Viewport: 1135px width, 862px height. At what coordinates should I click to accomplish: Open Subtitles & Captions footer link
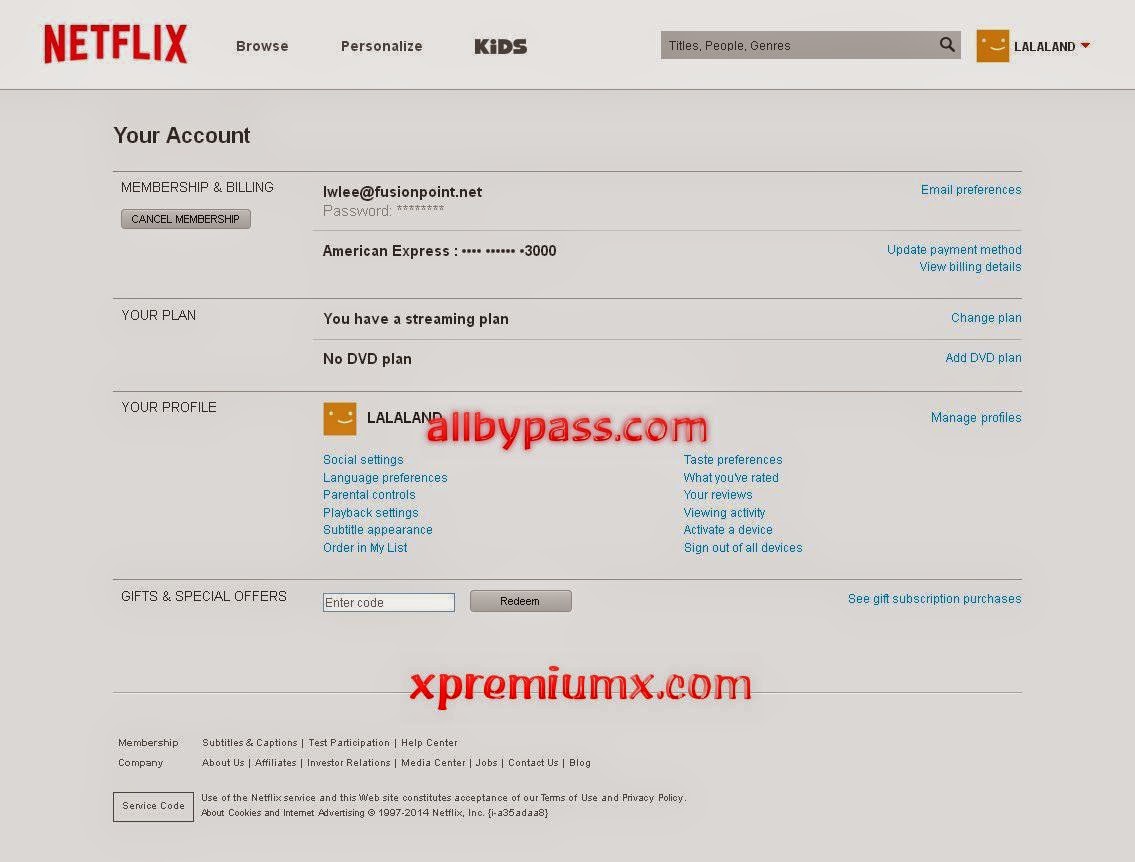250,743
